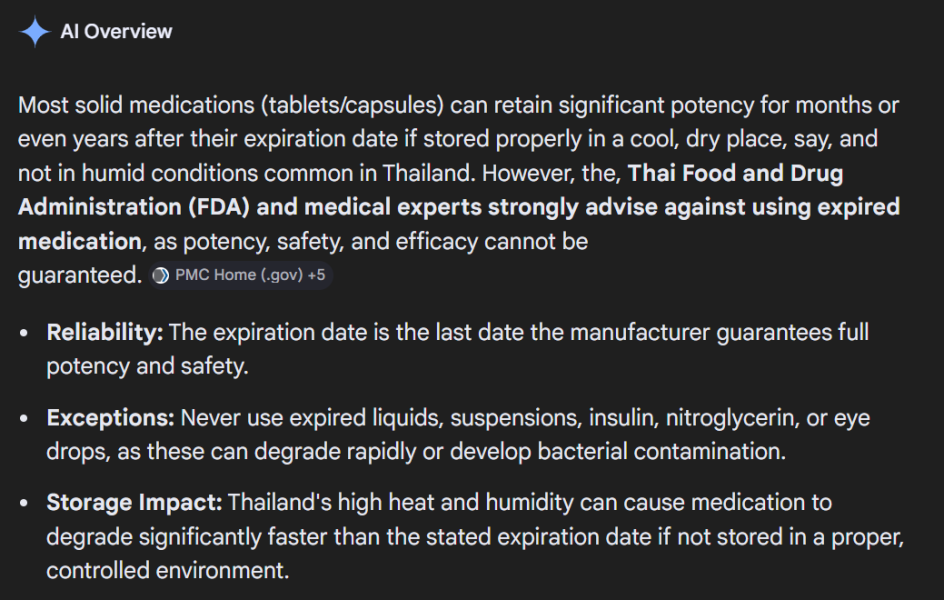Screen dimensions: 944x600
Task: Click the first bullet point marker
Action: point(25,330)
